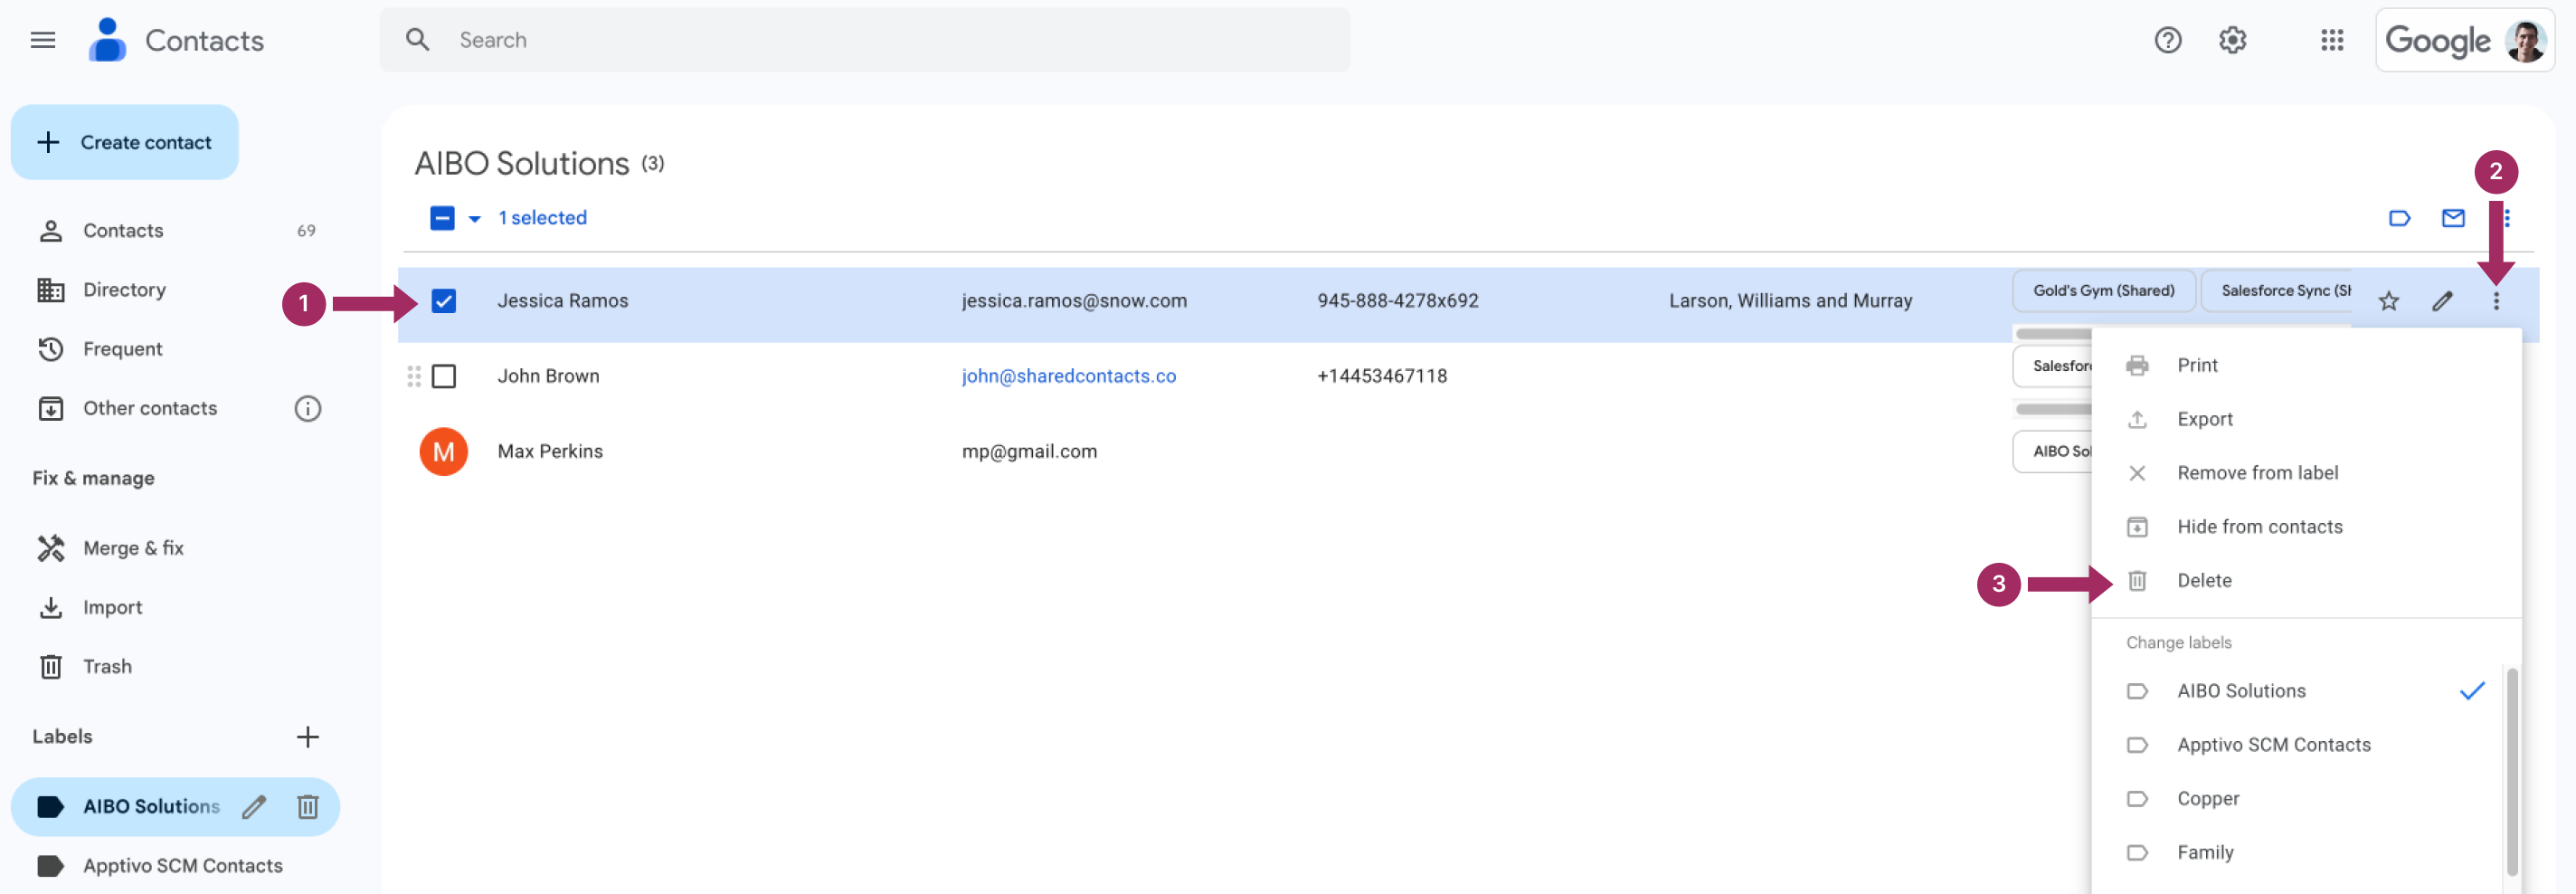
Task: Apply the Family label
Action: point(2298,853)
